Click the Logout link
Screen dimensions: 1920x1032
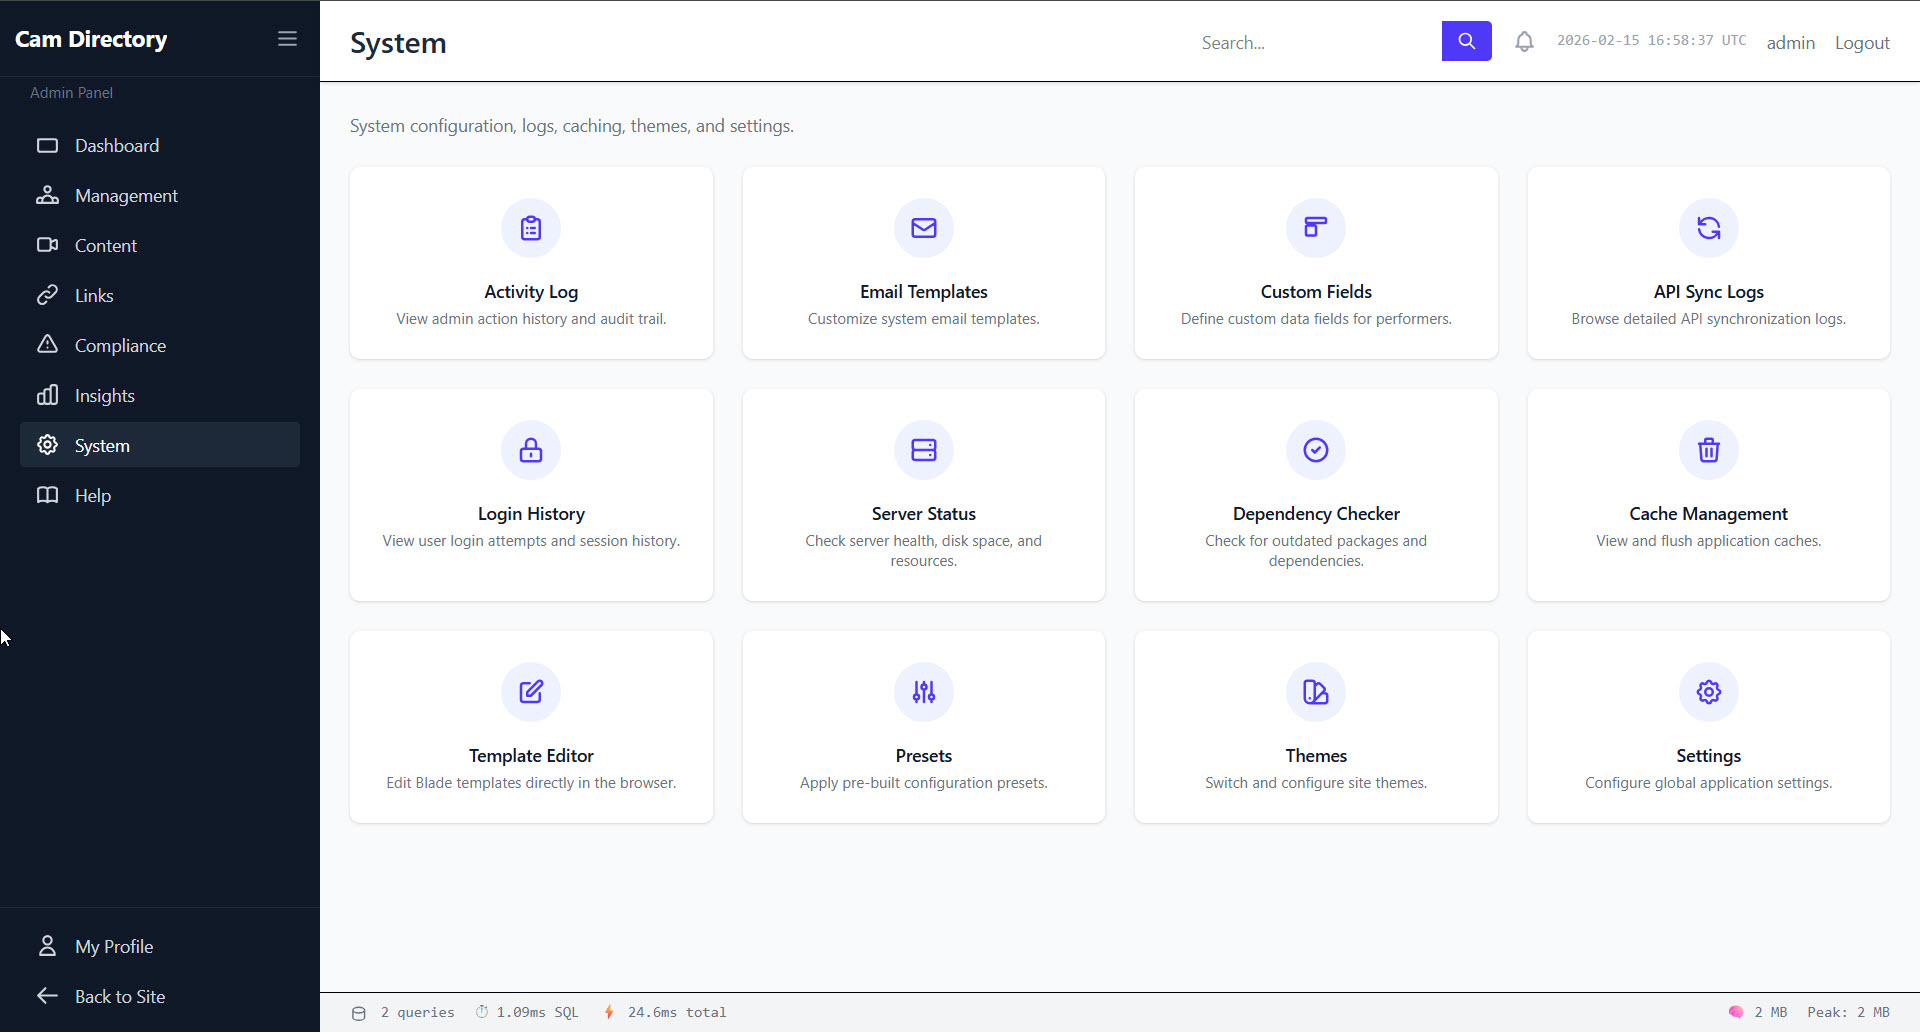click(1861, 43)
